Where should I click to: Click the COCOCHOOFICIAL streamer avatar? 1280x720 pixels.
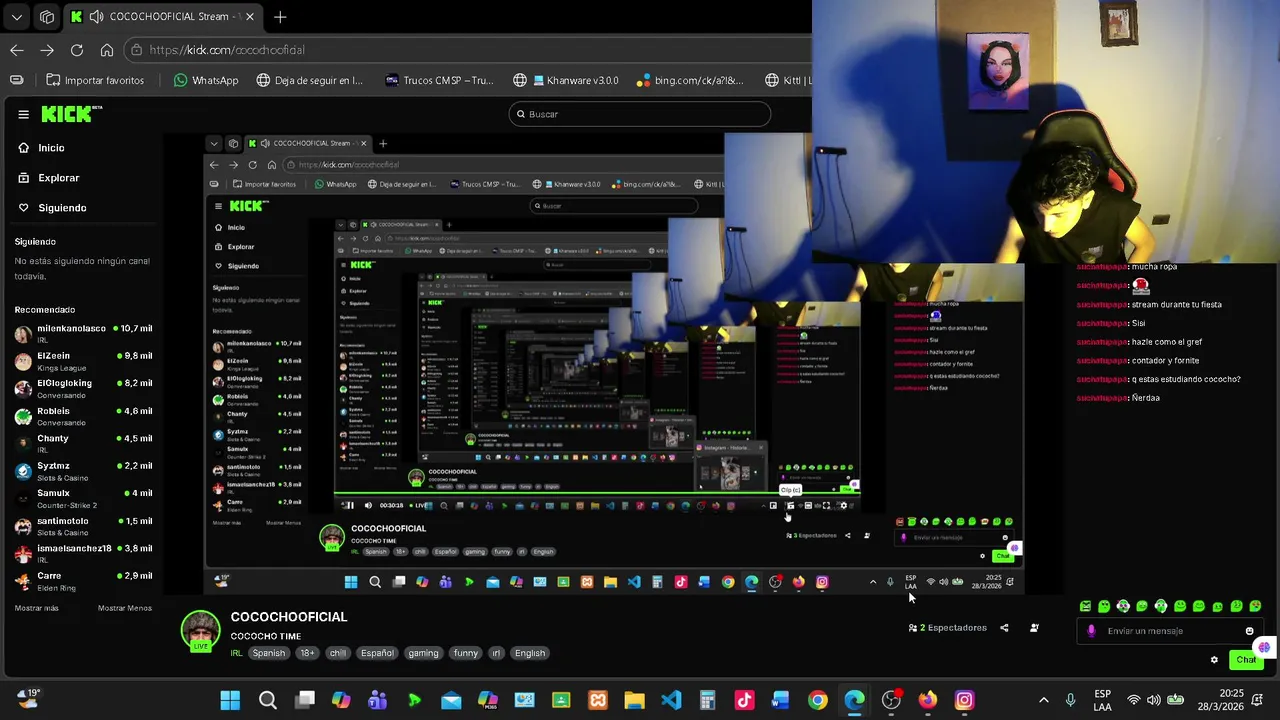(200, 630)
